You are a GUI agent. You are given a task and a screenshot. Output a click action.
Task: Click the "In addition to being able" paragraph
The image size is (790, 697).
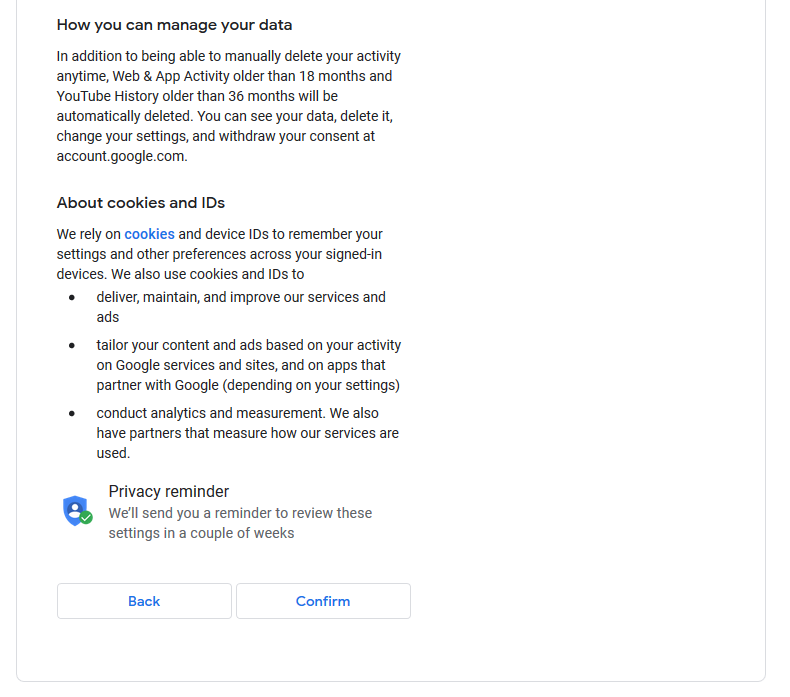[x=228, y=57]
